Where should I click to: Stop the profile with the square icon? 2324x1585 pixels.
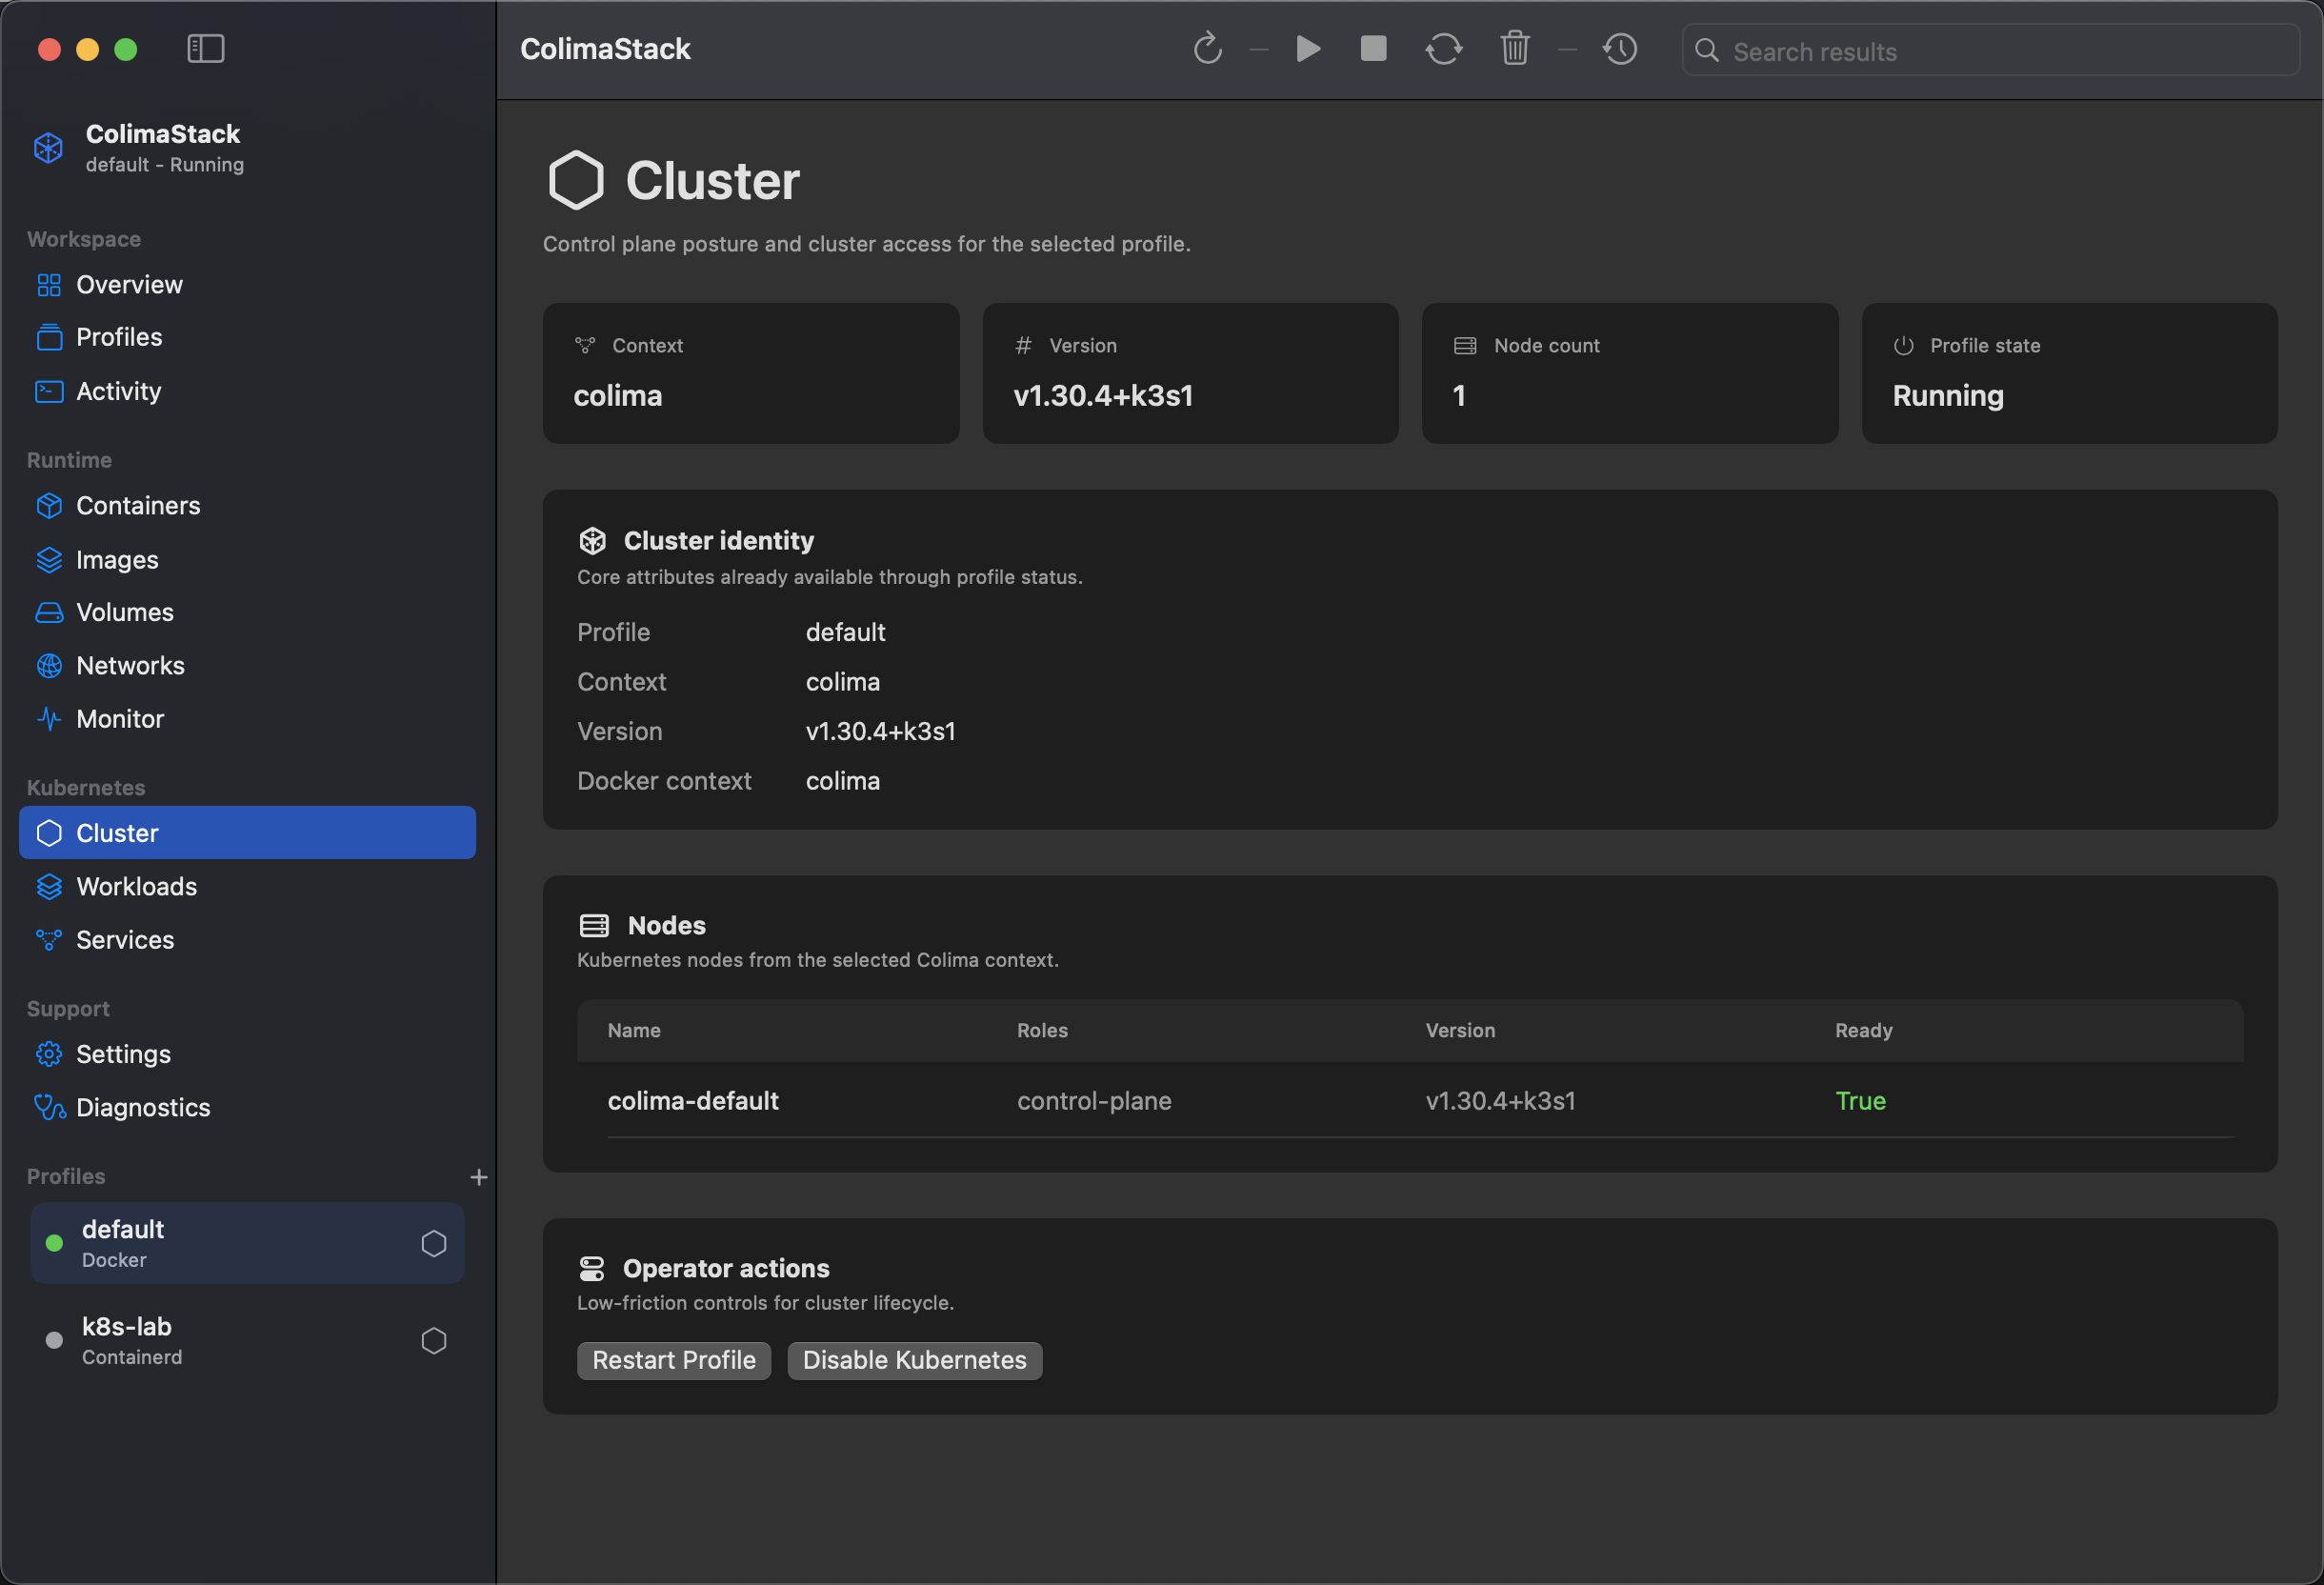coord(1374,48)
